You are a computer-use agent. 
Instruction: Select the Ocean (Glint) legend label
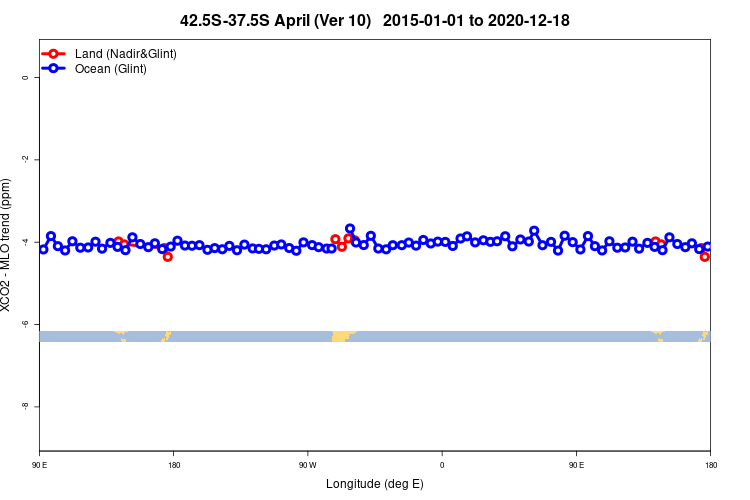[110, 69]
